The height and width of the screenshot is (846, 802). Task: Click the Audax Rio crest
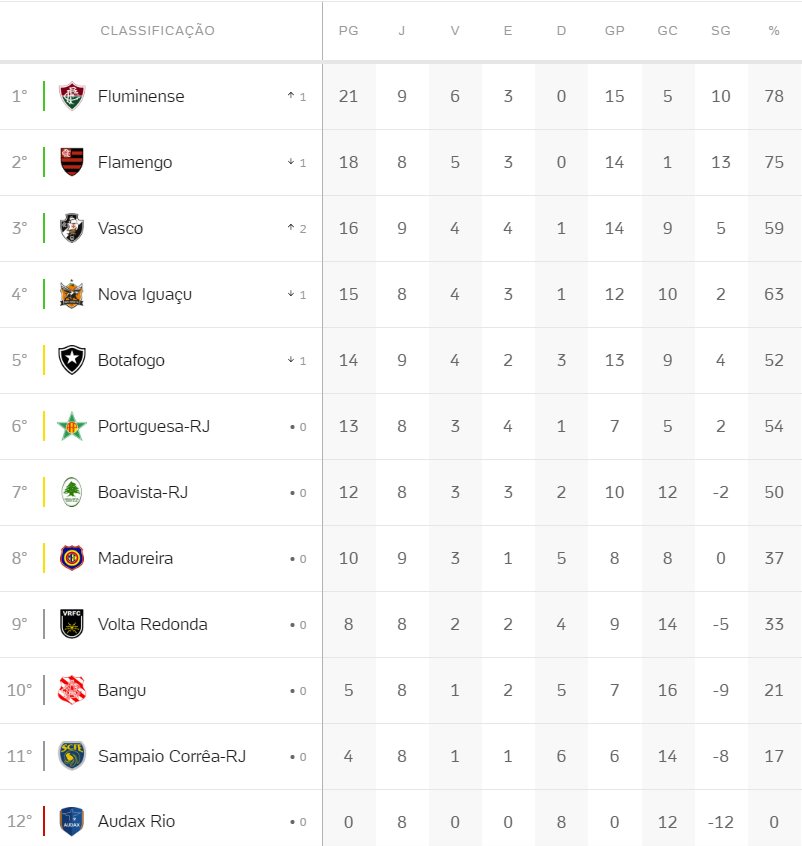point(72,822)
